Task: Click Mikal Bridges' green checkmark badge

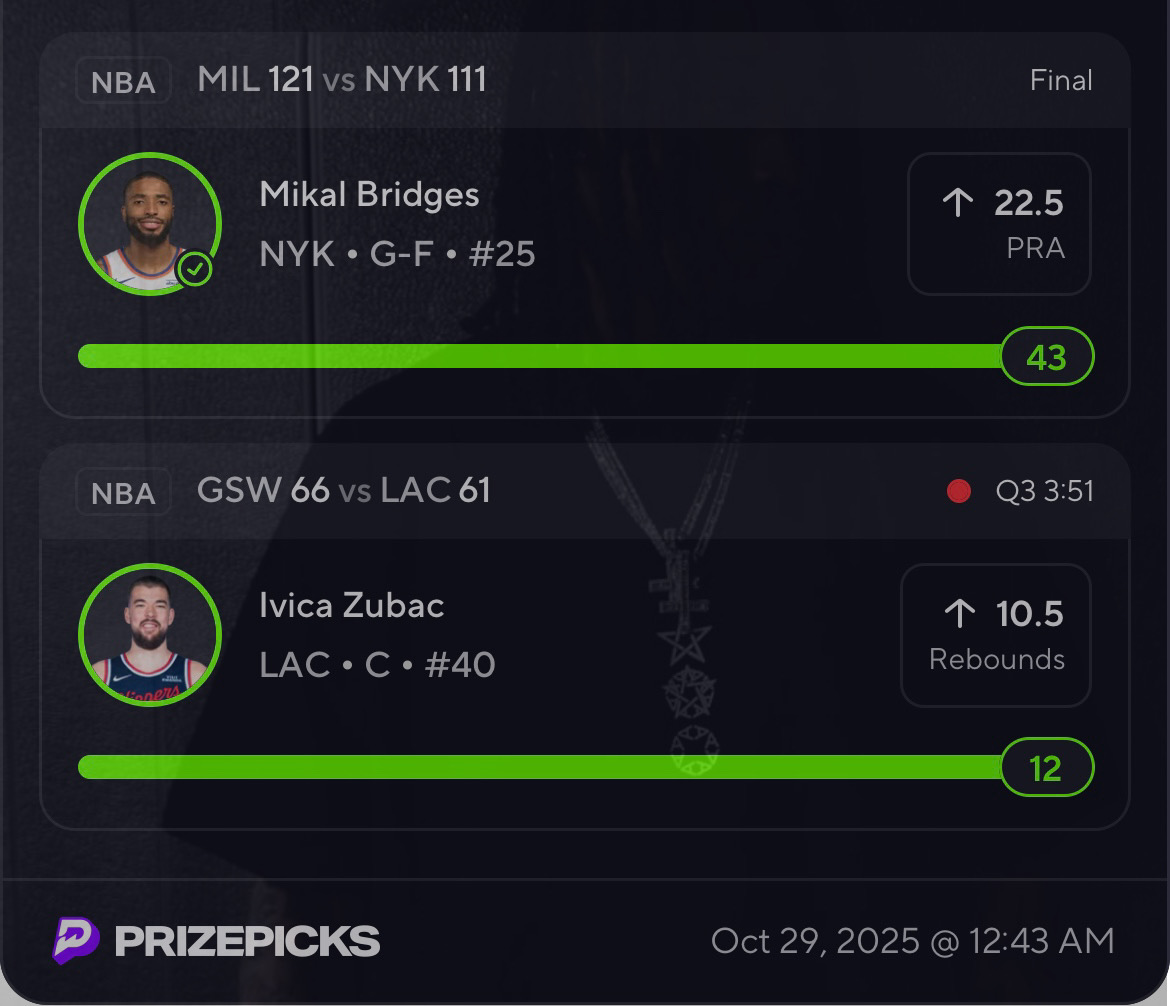Action: pos(195,268)
